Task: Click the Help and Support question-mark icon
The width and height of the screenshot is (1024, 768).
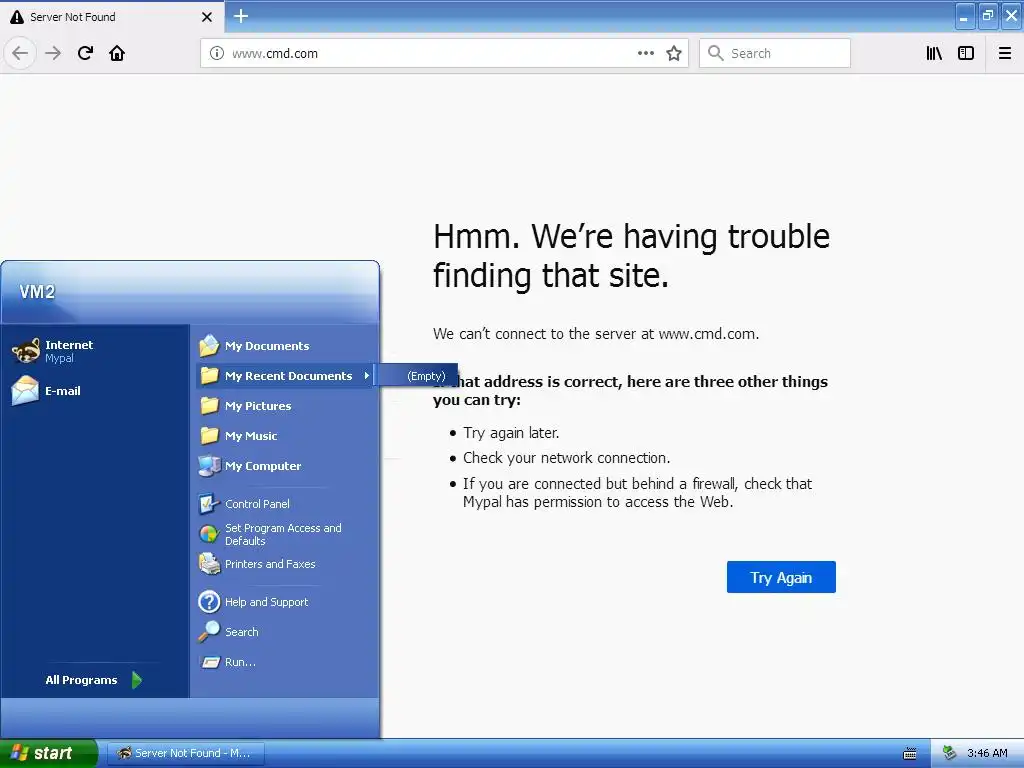Action: (x=209, y=601)
